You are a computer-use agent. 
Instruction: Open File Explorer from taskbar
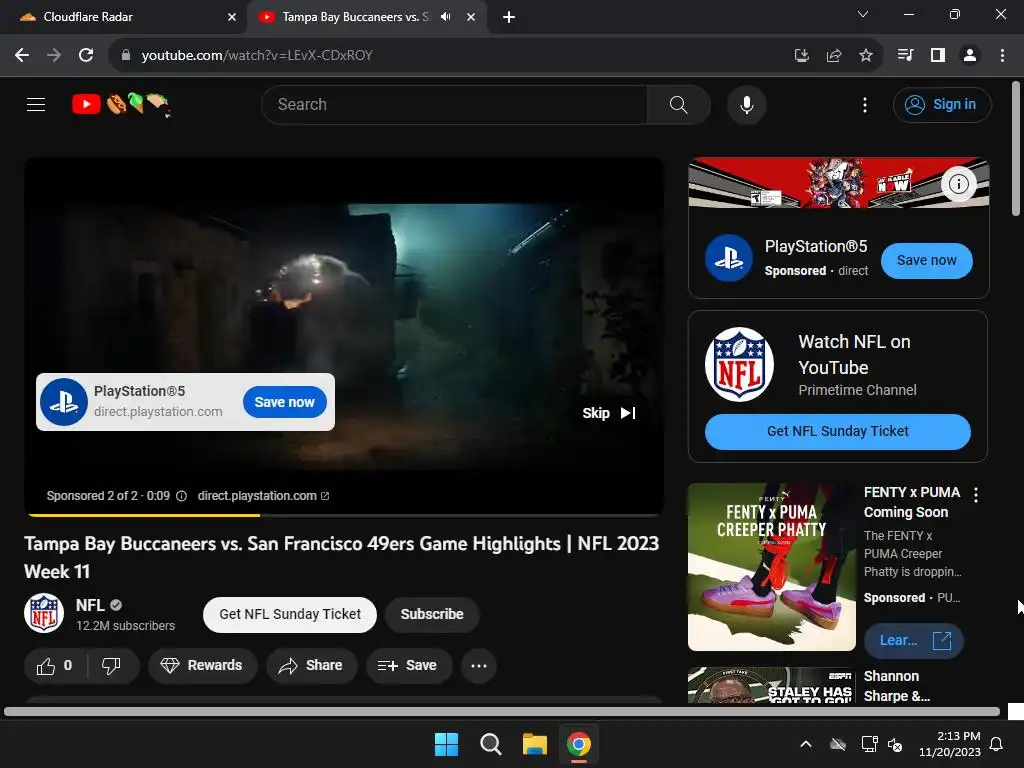click(x=535, y=744)
